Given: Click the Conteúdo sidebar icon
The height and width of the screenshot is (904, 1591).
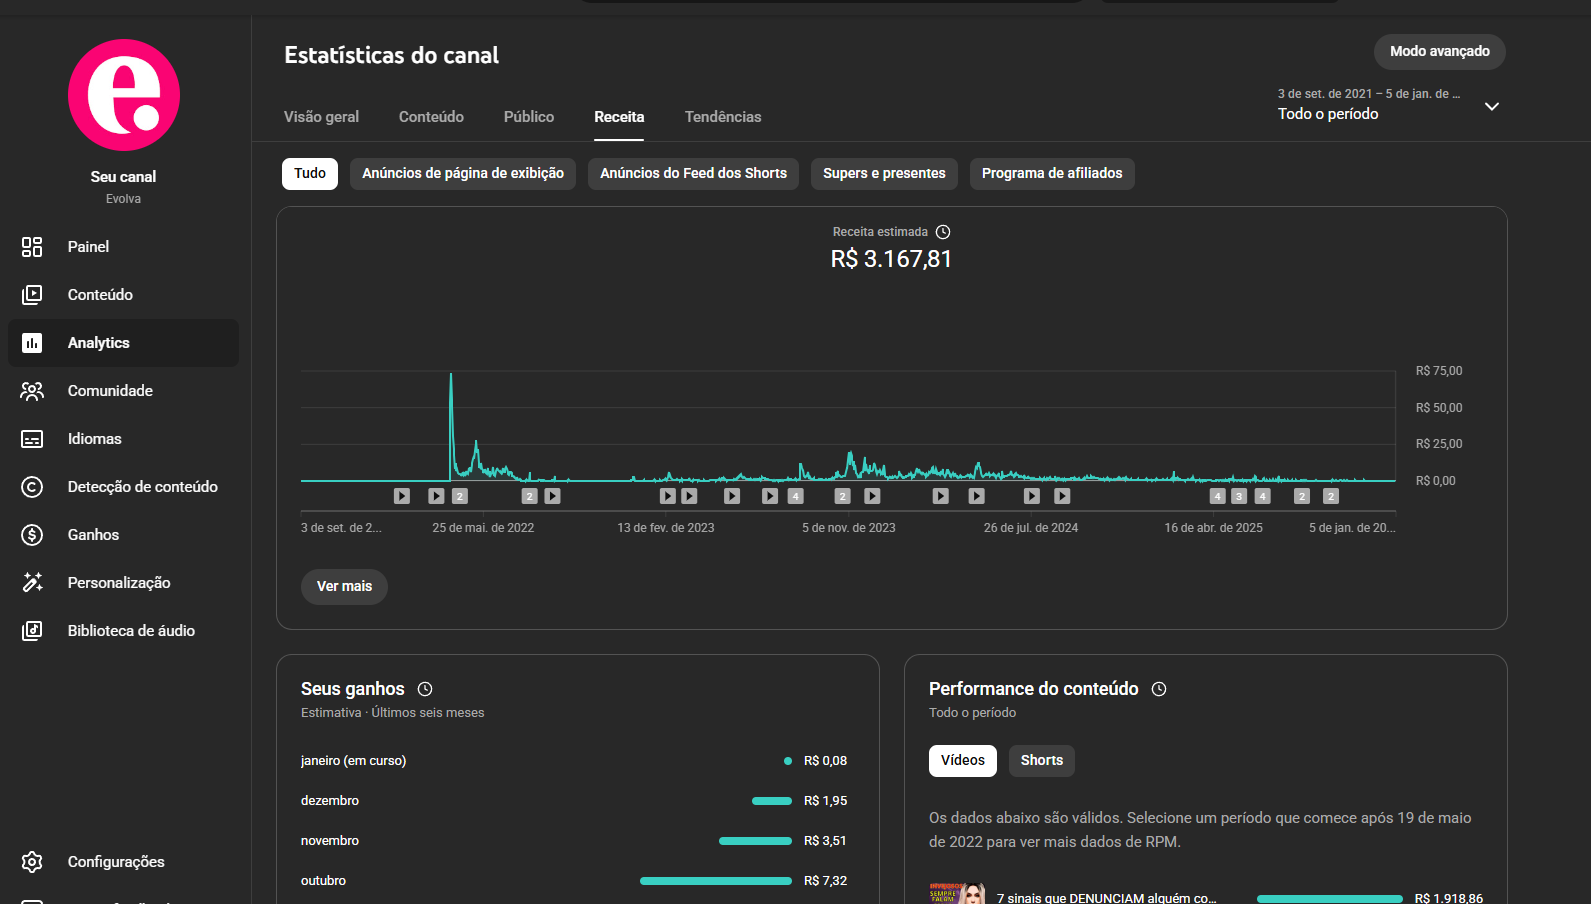Looking at the screenshot, I should (x=32, y=295).
